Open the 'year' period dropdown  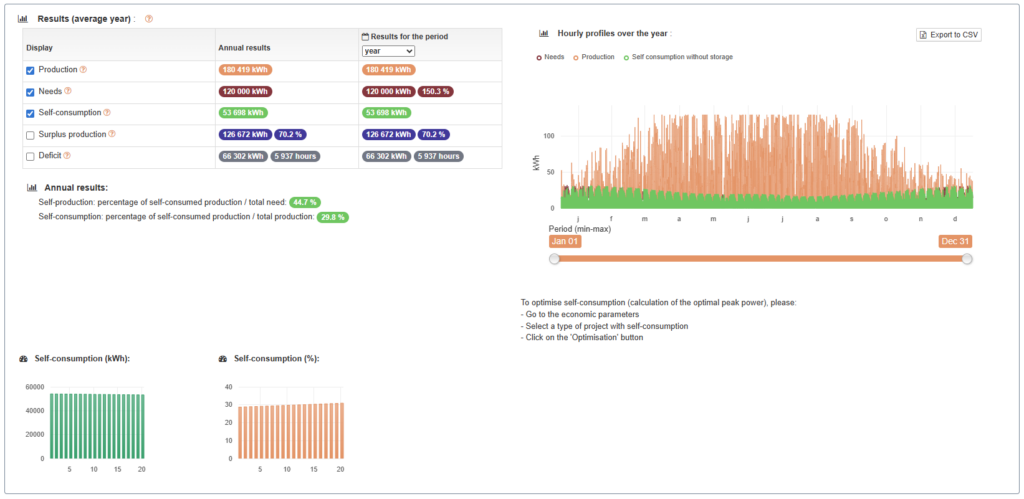click(x=388, y=50)
